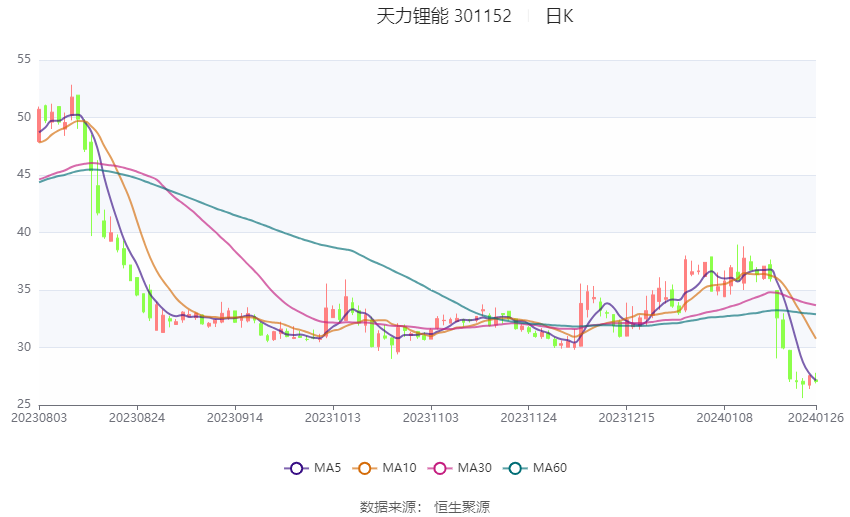Click the 25 price axis label
This screenshot has height=517, width=850.
24,404
